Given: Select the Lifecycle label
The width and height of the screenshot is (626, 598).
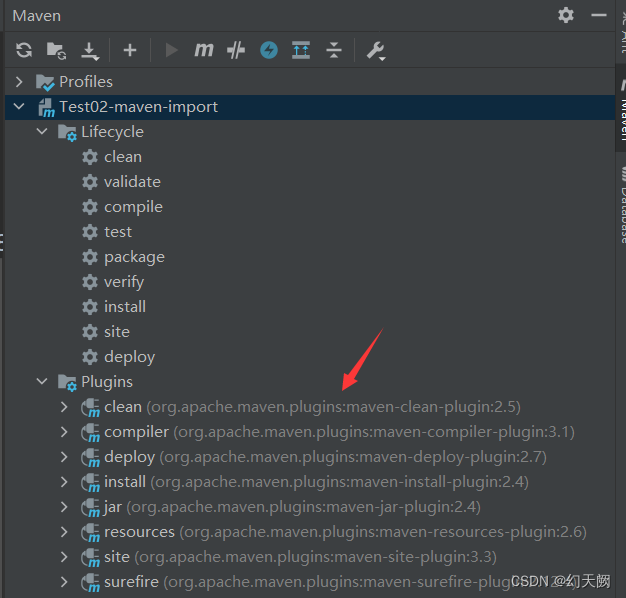Looking at the screenshot, I should [x=113, y=132].
